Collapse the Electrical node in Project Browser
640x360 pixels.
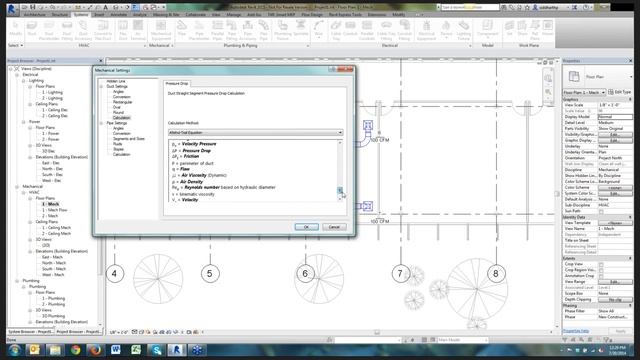pos(17,75)
